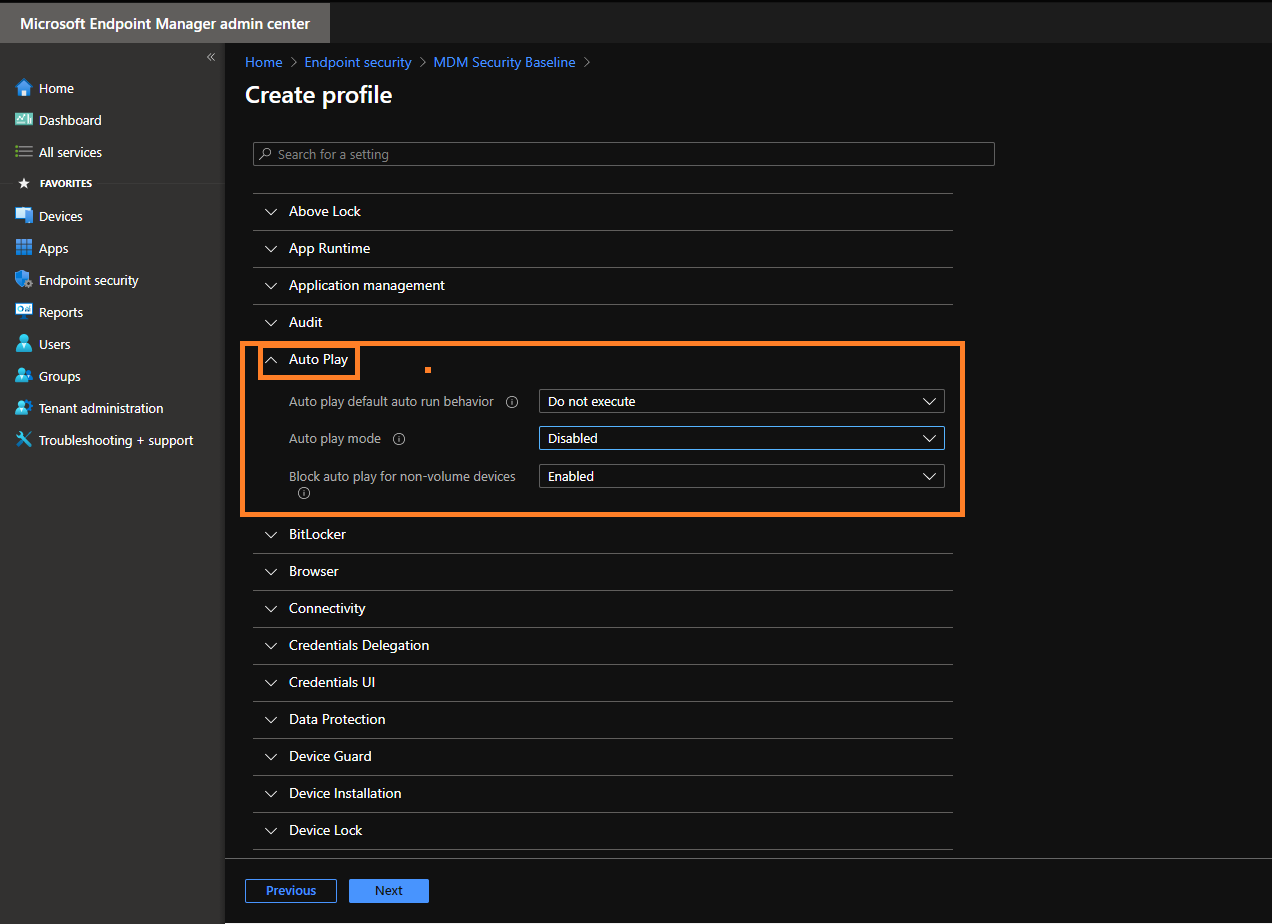Viewport: 1272px width, 924px height.
Task: Click the Reports icon in sidebar
Action: (x=24, y=312)
